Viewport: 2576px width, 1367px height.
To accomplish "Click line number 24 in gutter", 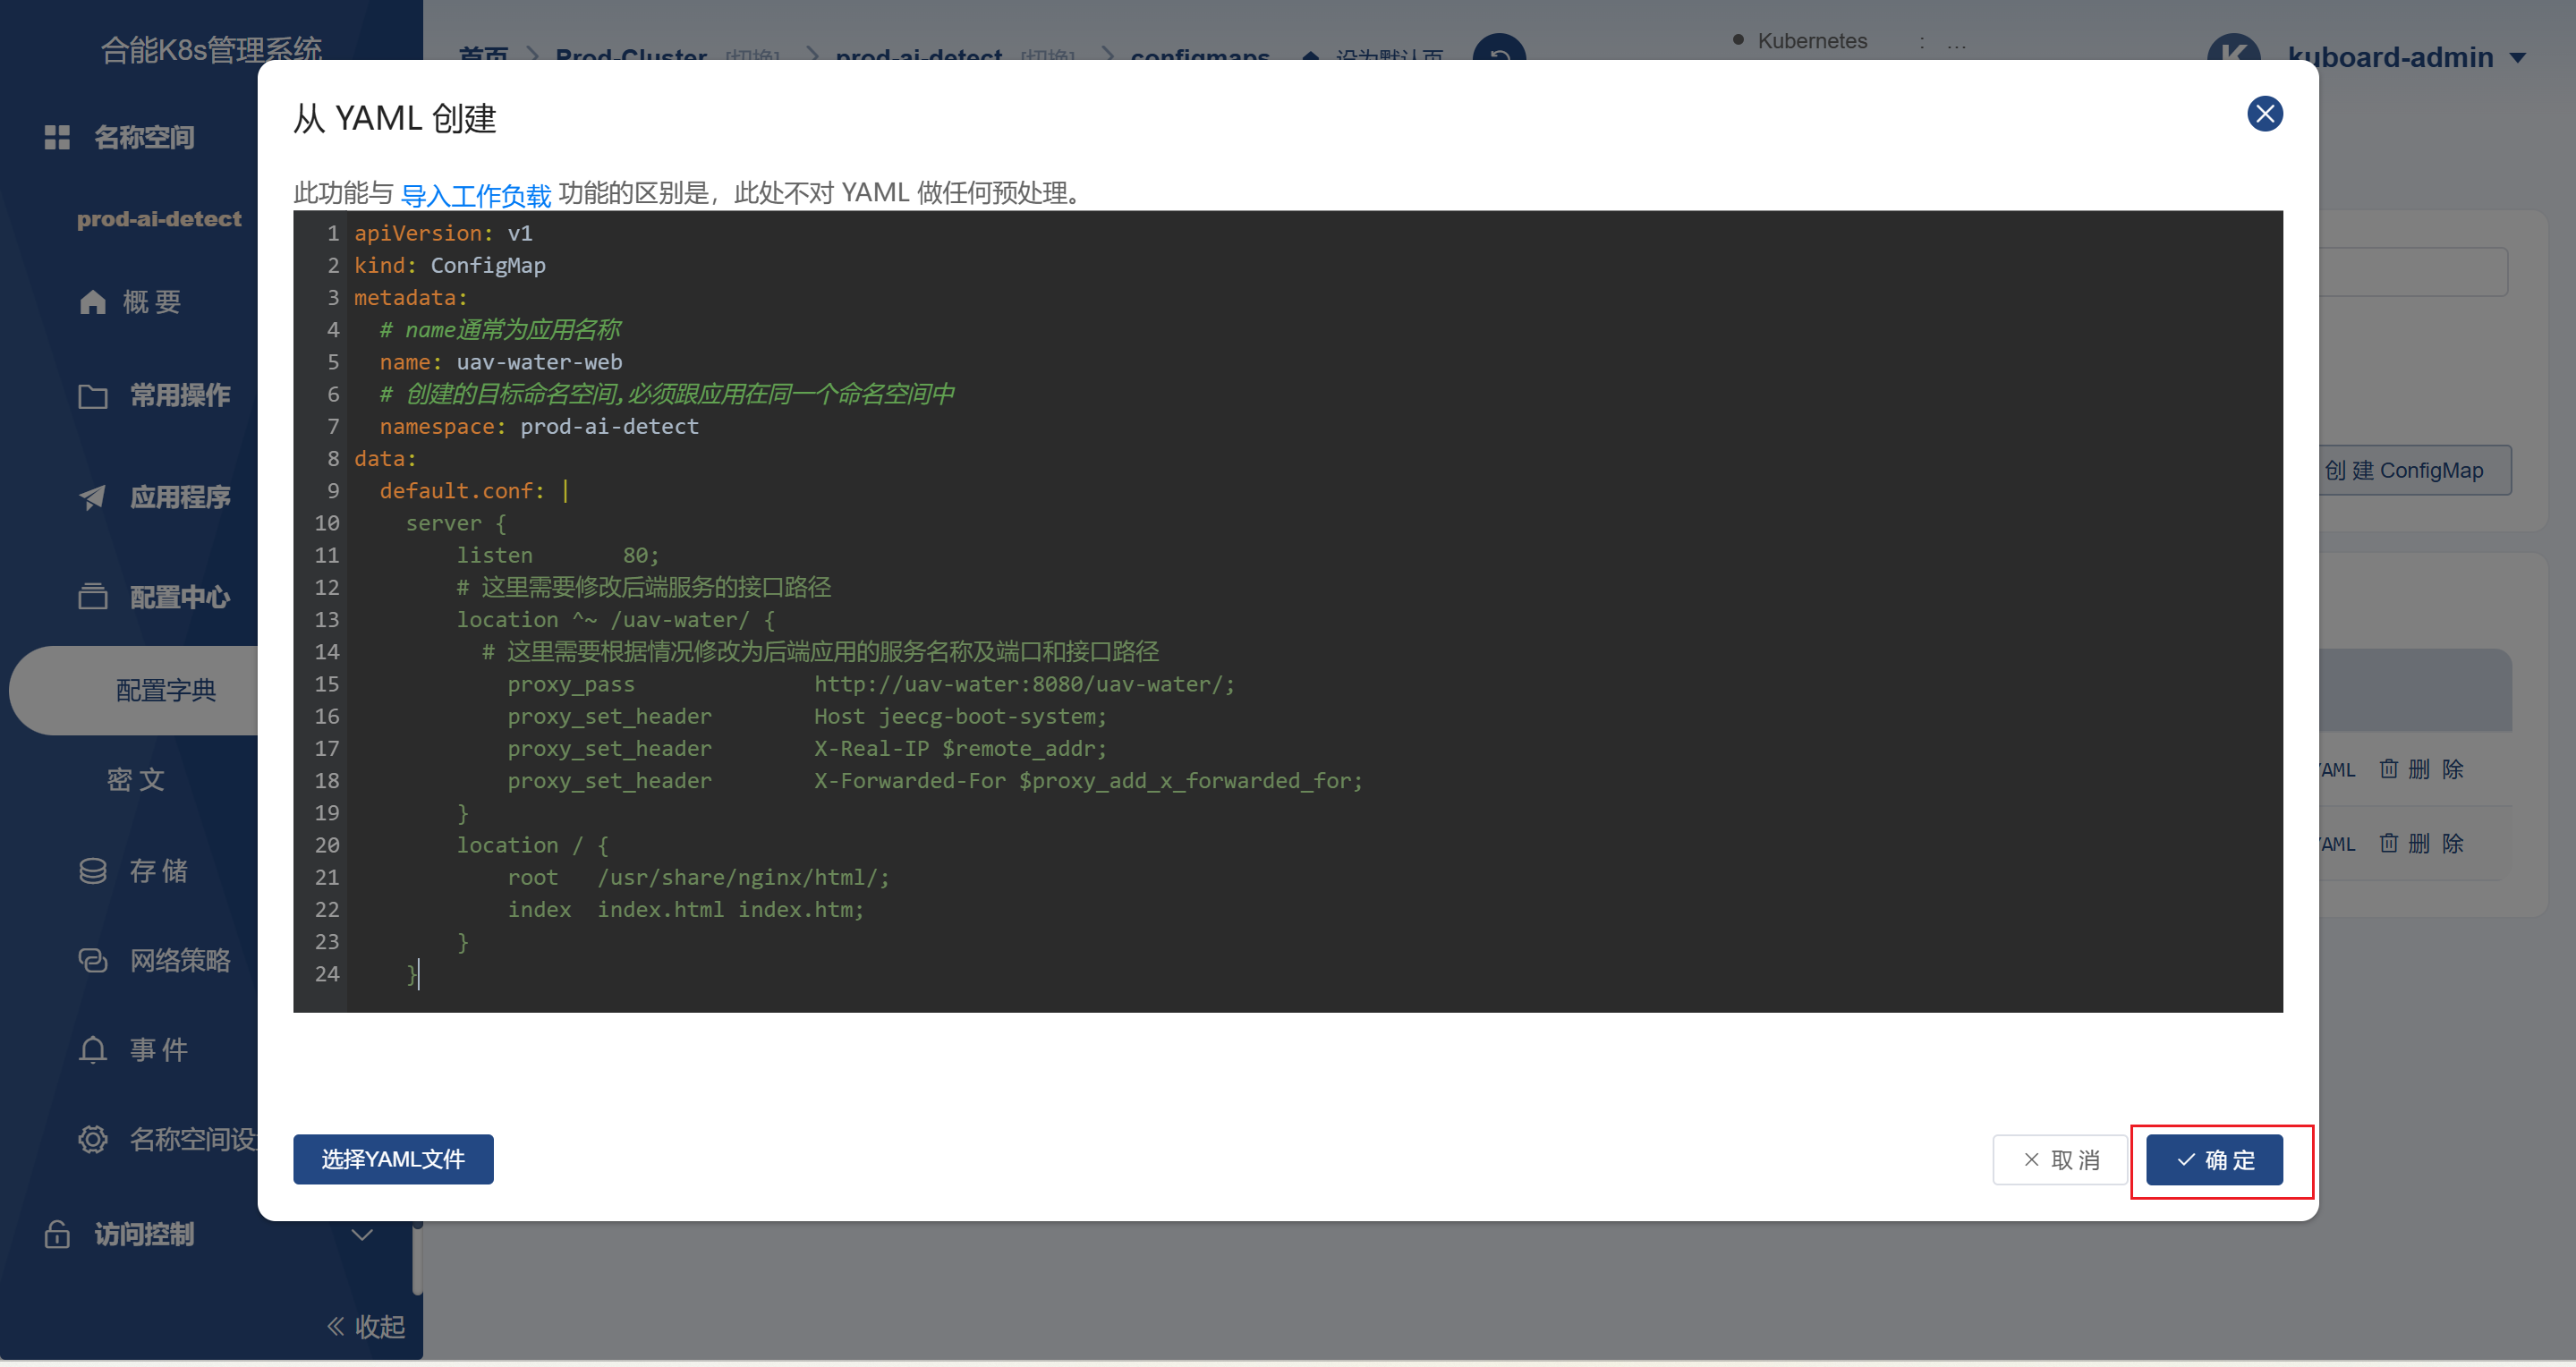I will coord(326,974).
